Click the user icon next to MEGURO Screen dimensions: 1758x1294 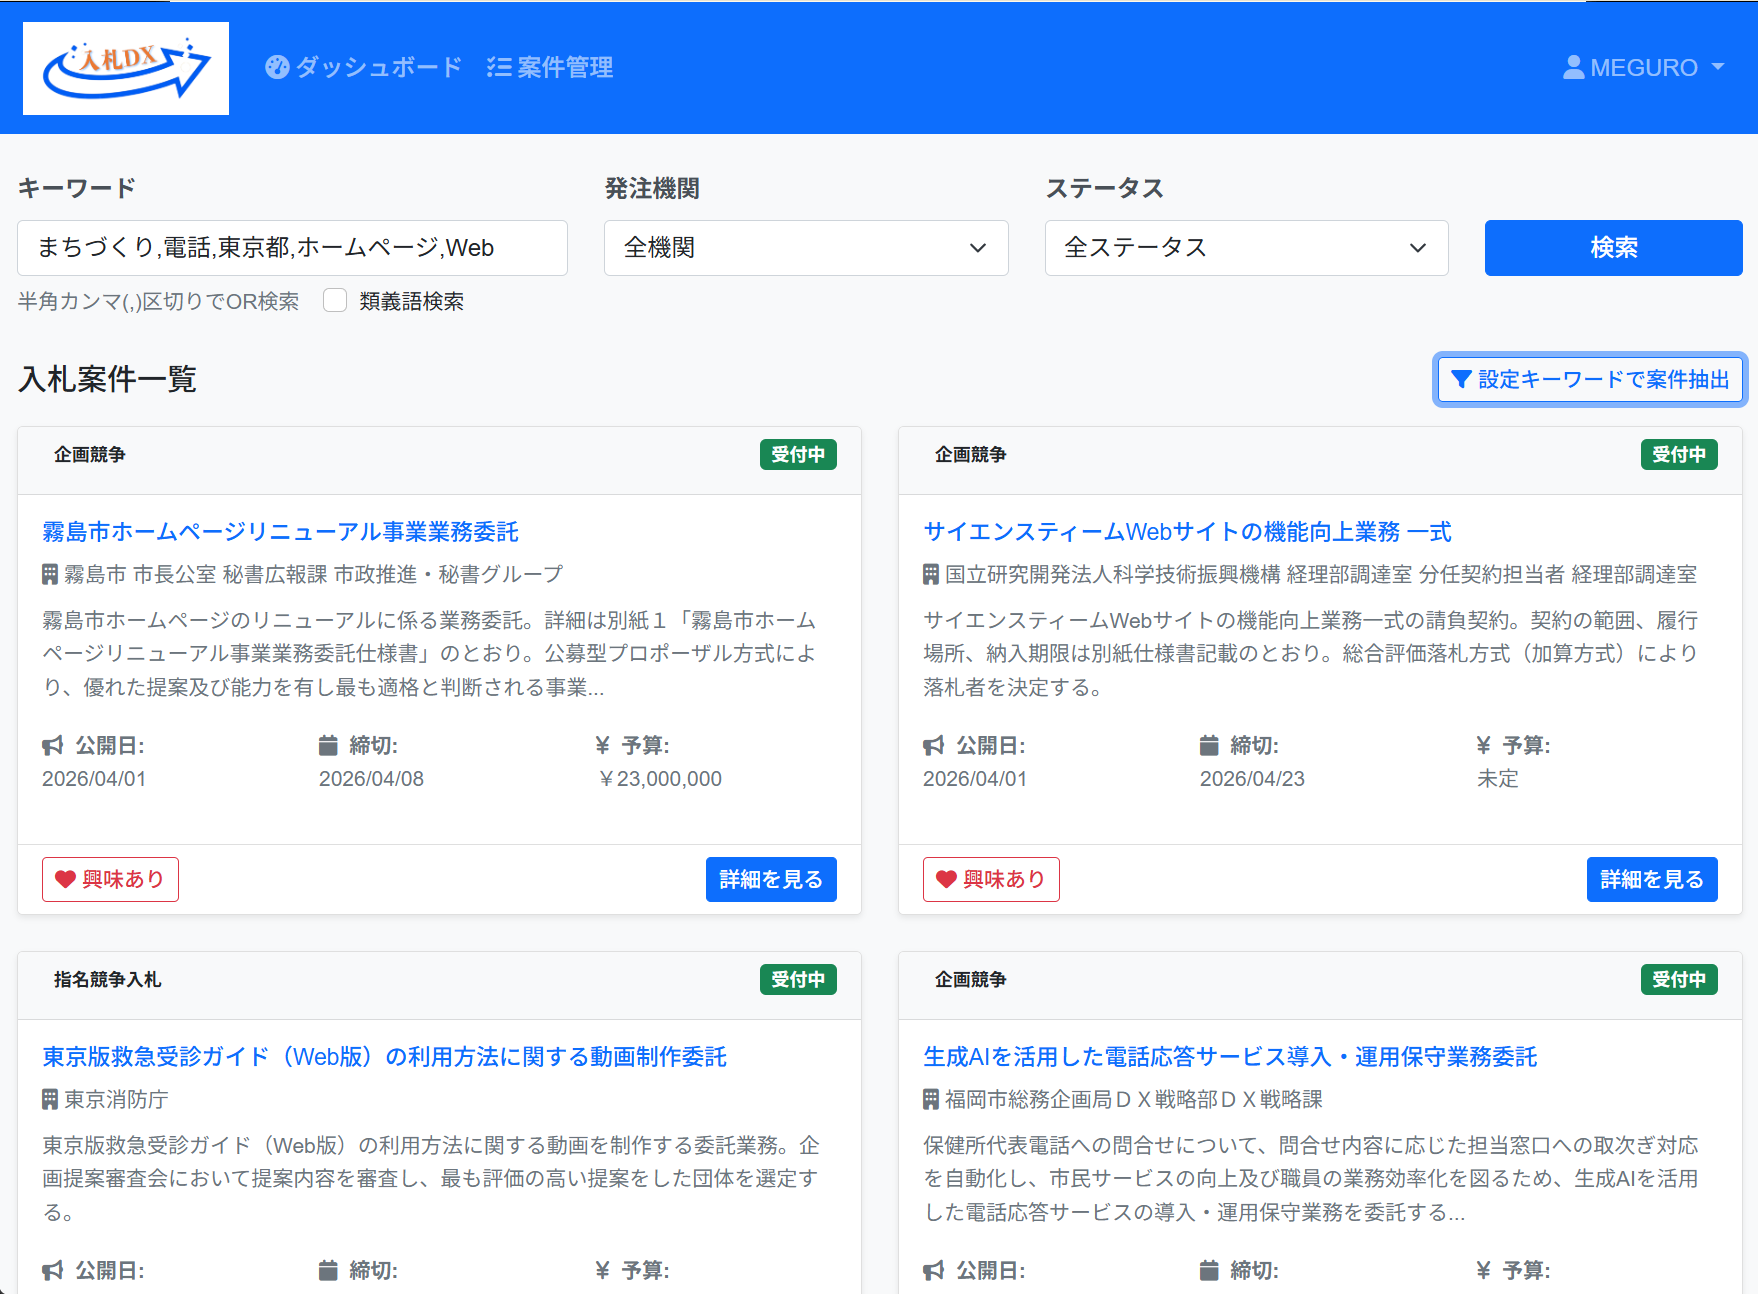pyautogui.click(x=1573, y=67)
